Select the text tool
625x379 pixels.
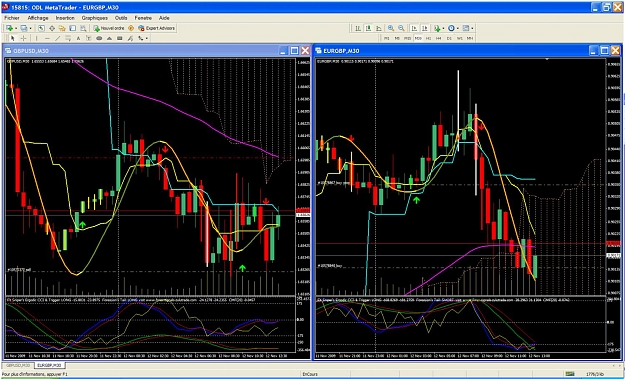tap(78, 38)
